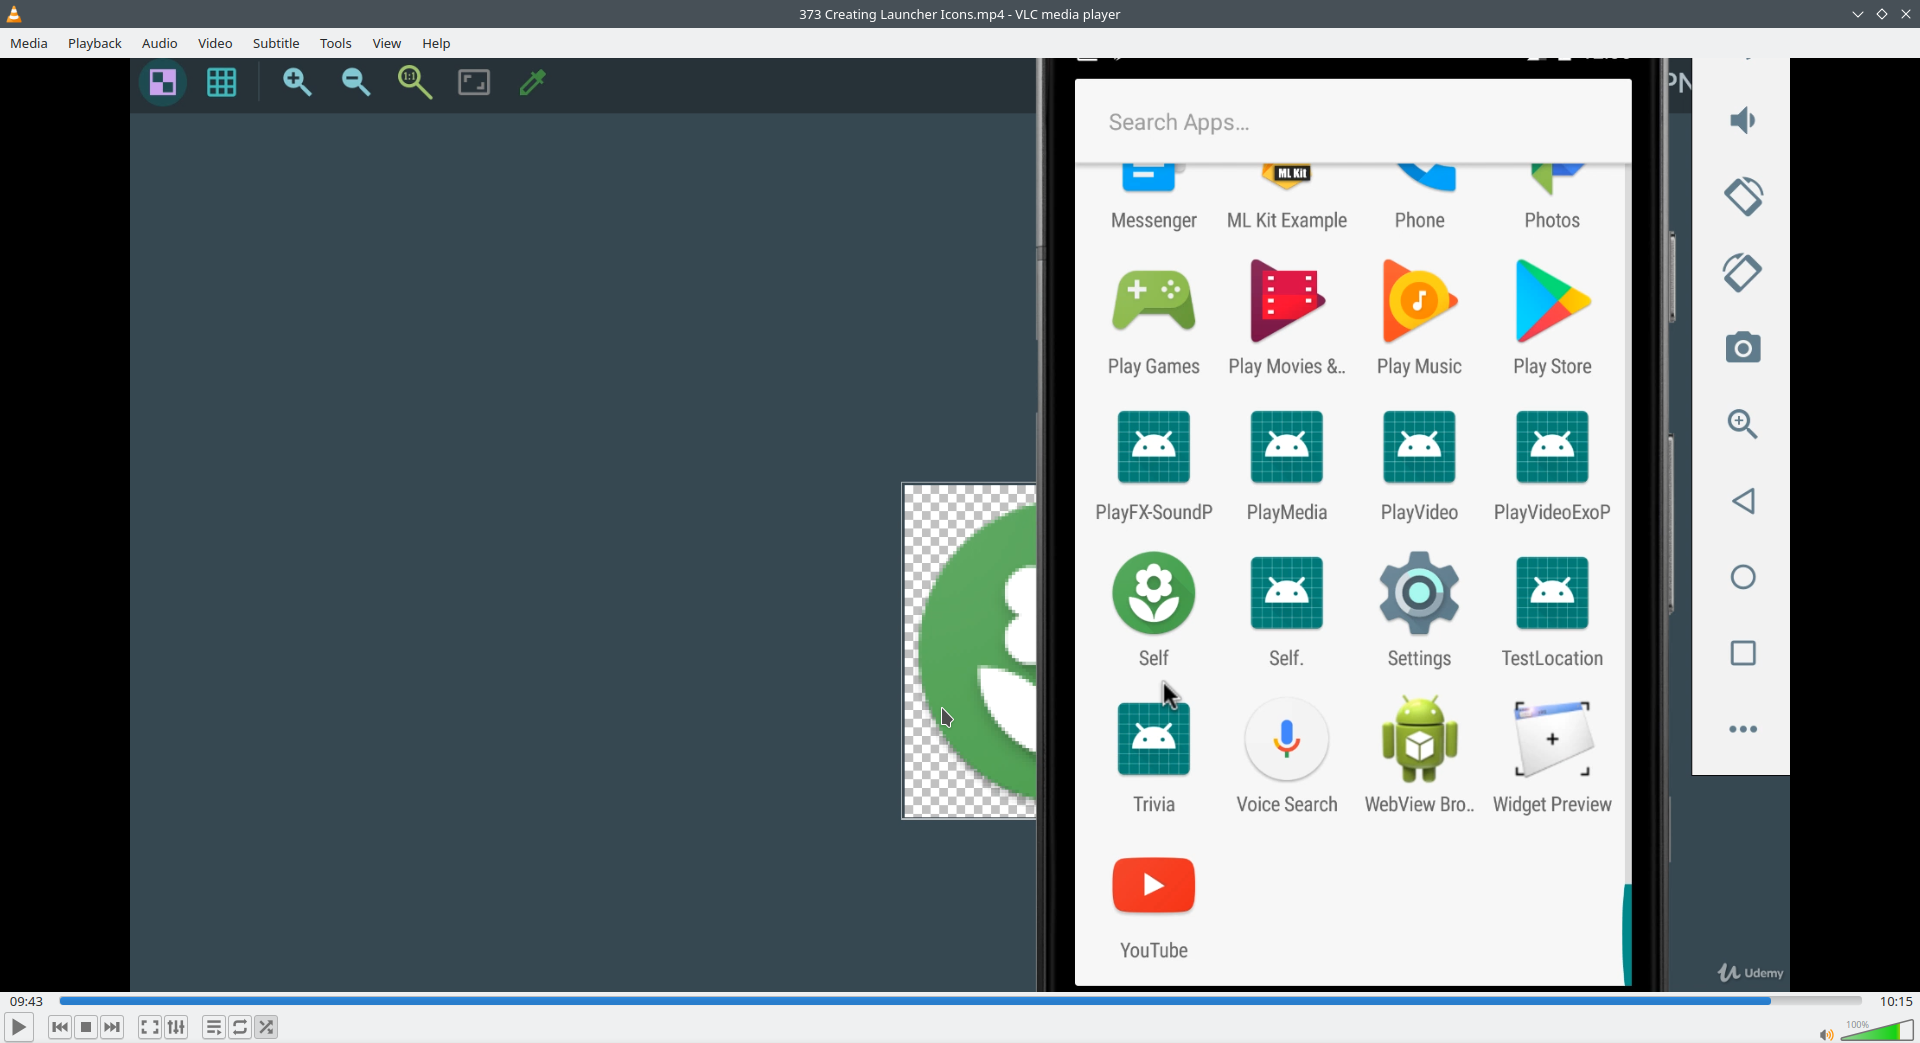Screen dimensions: 1920x1043
Task: Go to previous media in VLC
Action: pyautogui.click(x=60, y=1027)
